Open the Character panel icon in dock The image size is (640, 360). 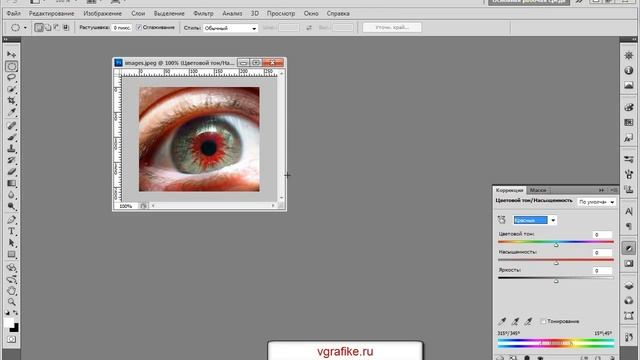click(629, 211)
